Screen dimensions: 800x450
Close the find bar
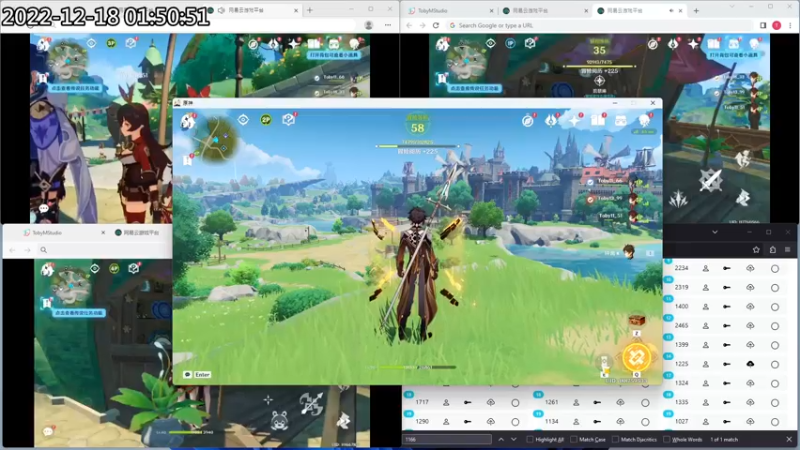tap(789, 439)
